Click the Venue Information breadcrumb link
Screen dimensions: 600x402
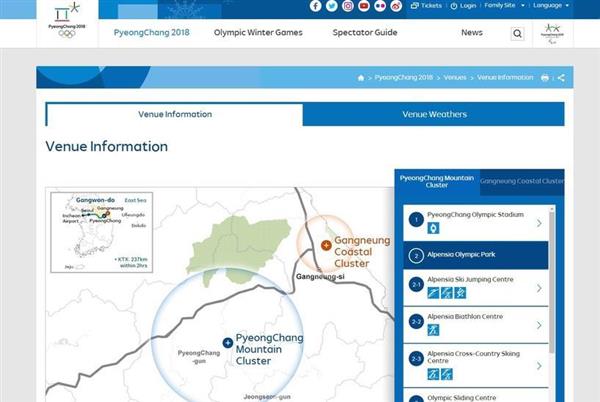tap(505, 77)
